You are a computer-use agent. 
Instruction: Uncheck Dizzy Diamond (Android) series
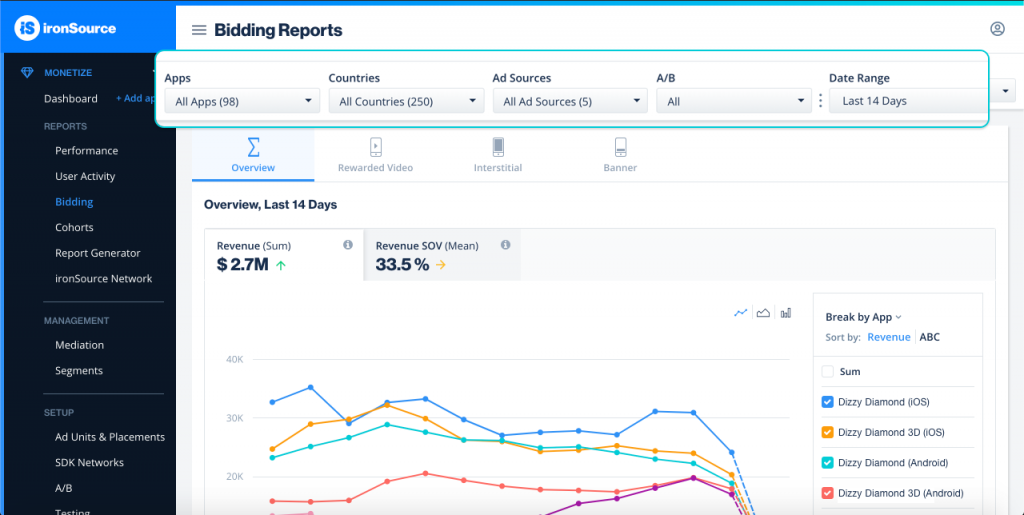(827, 463)
